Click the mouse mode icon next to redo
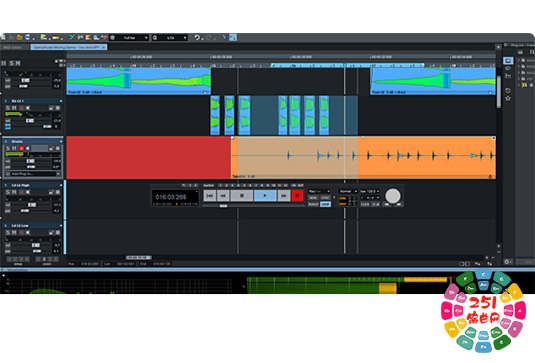Viewport: 535px width, 363px height. pyautogui.click(x=224, y=37)
